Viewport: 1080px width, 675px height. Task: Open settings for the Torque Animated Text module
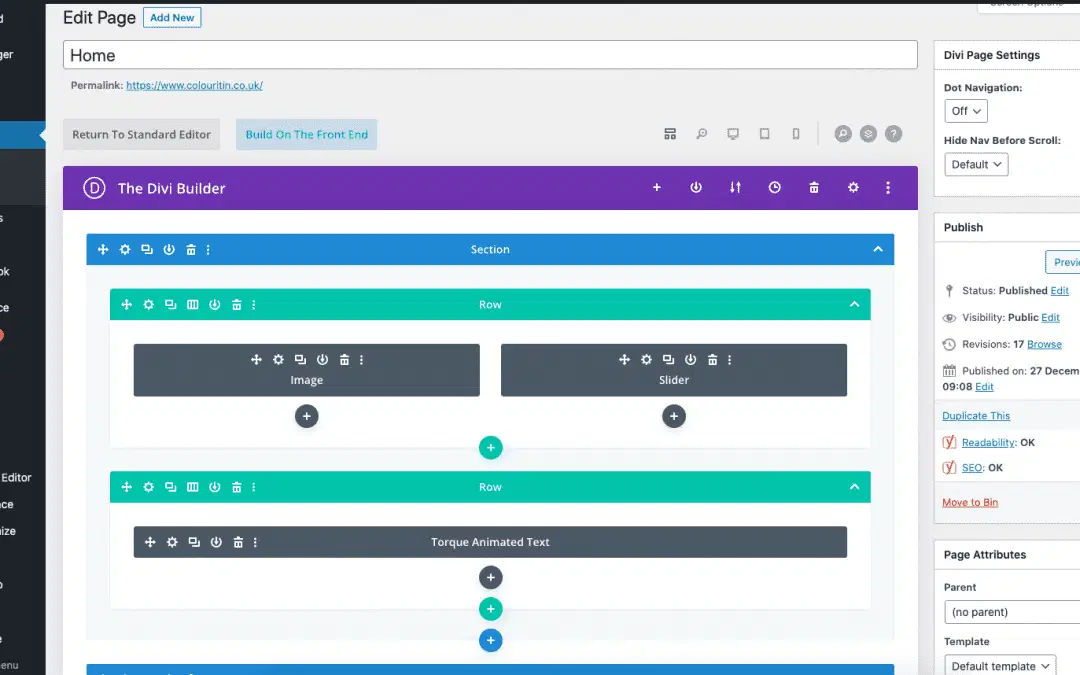click(x=172, y=541)
